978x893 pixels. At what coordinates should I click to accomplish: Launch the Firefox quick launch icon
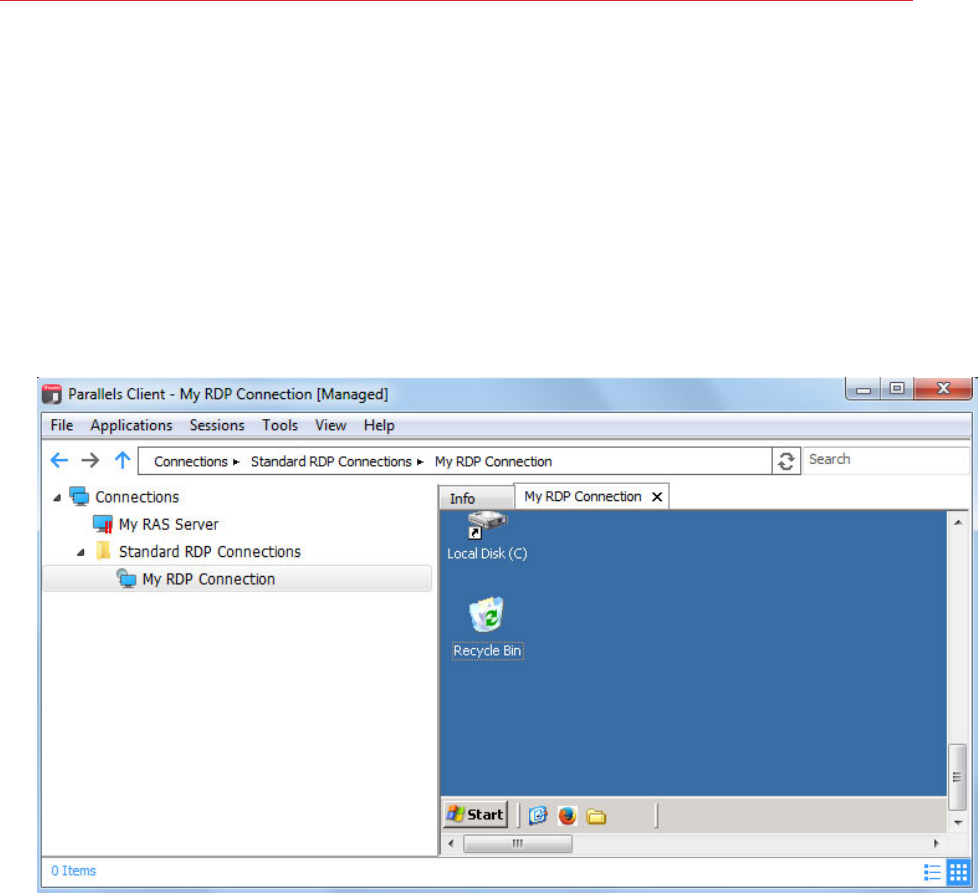pos(567,815)
